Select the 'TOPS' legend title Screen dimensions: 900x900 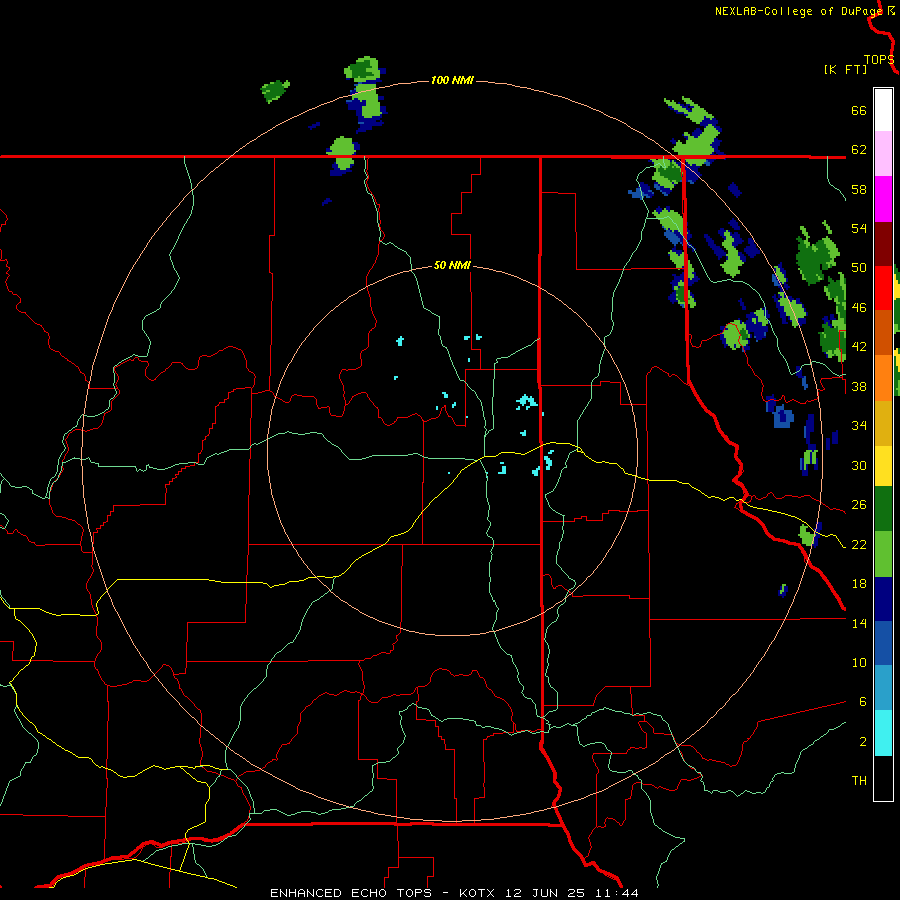(x=879, y=60)
